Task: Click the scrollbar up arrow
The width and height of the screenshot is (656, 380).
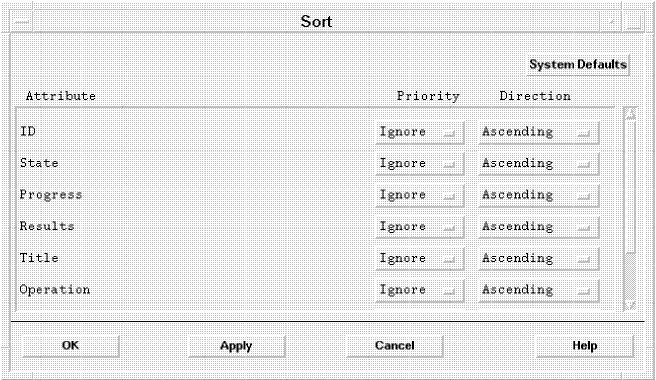Action: click(x=630, y=113)
